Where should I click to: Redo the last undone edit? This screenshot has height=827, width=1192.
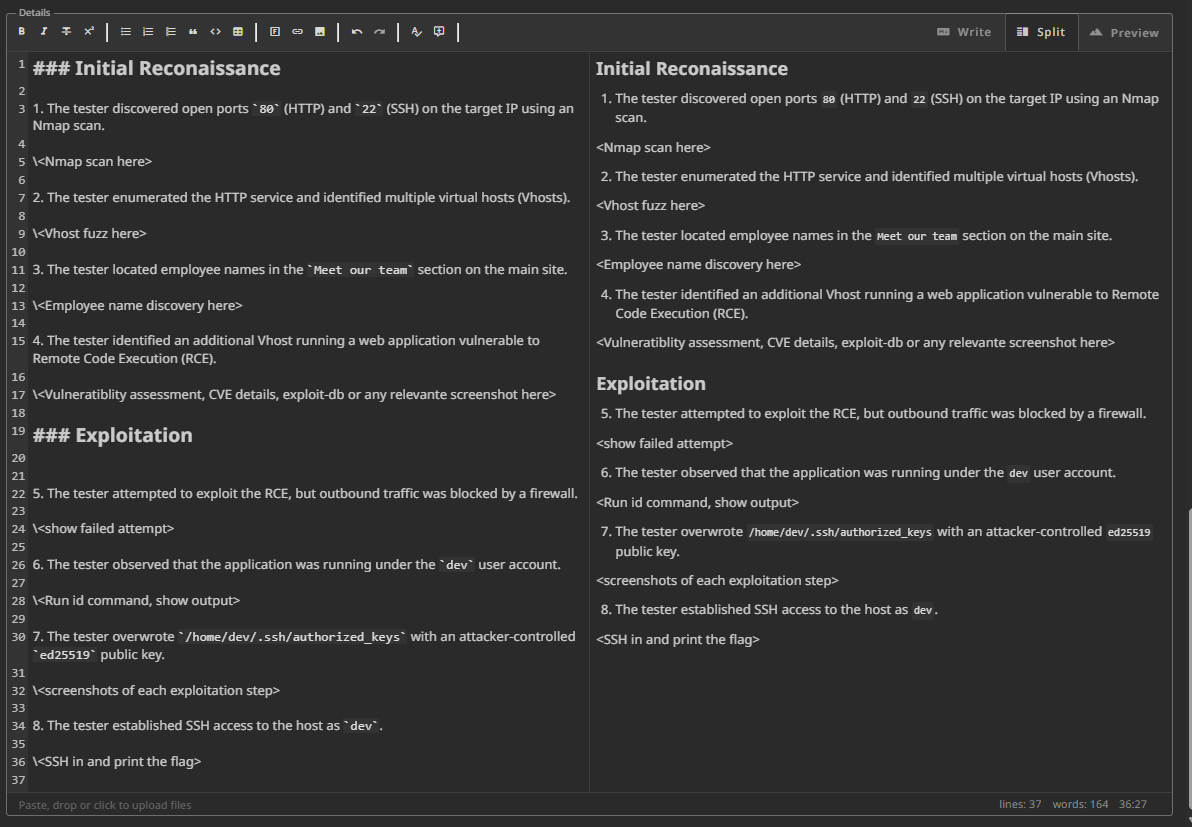(x=379, y=32)
